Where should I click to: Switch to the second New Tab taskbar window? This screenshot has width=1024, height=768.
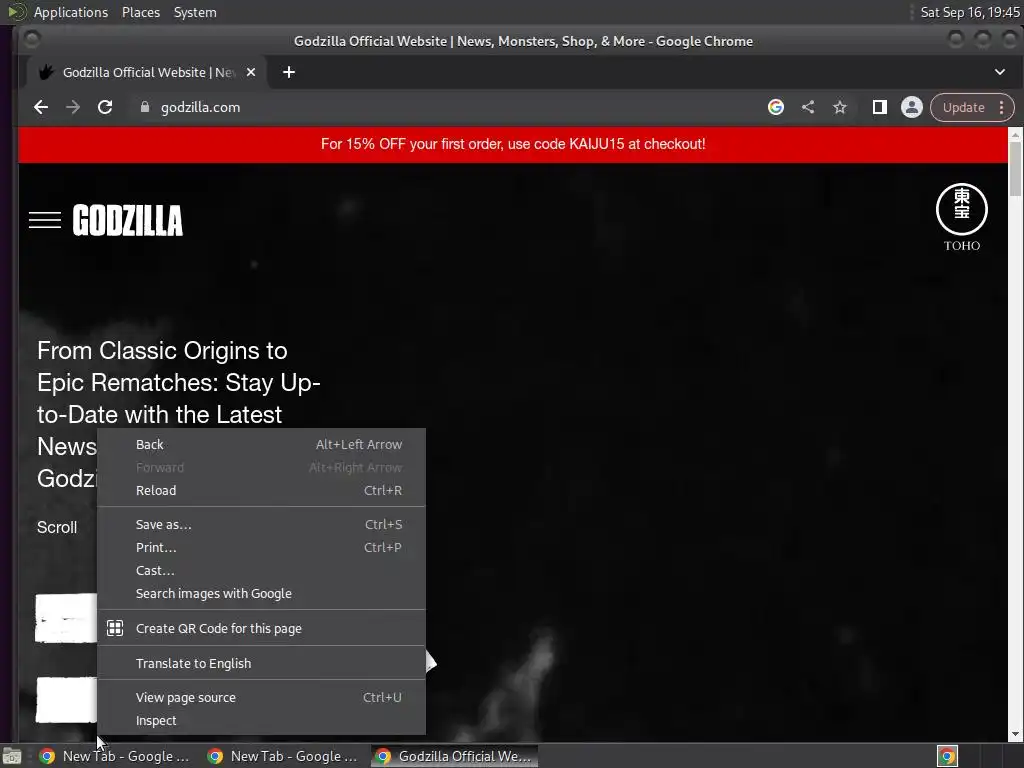tap(283, 756)
